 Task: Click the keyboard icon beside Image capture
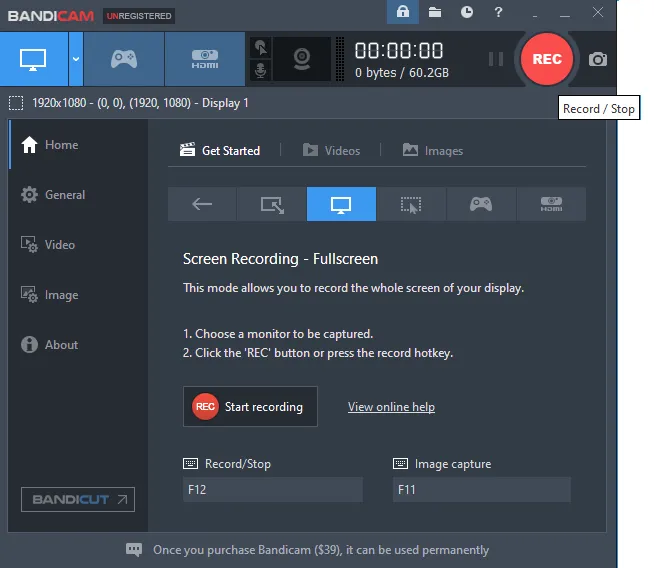point(400,463)
